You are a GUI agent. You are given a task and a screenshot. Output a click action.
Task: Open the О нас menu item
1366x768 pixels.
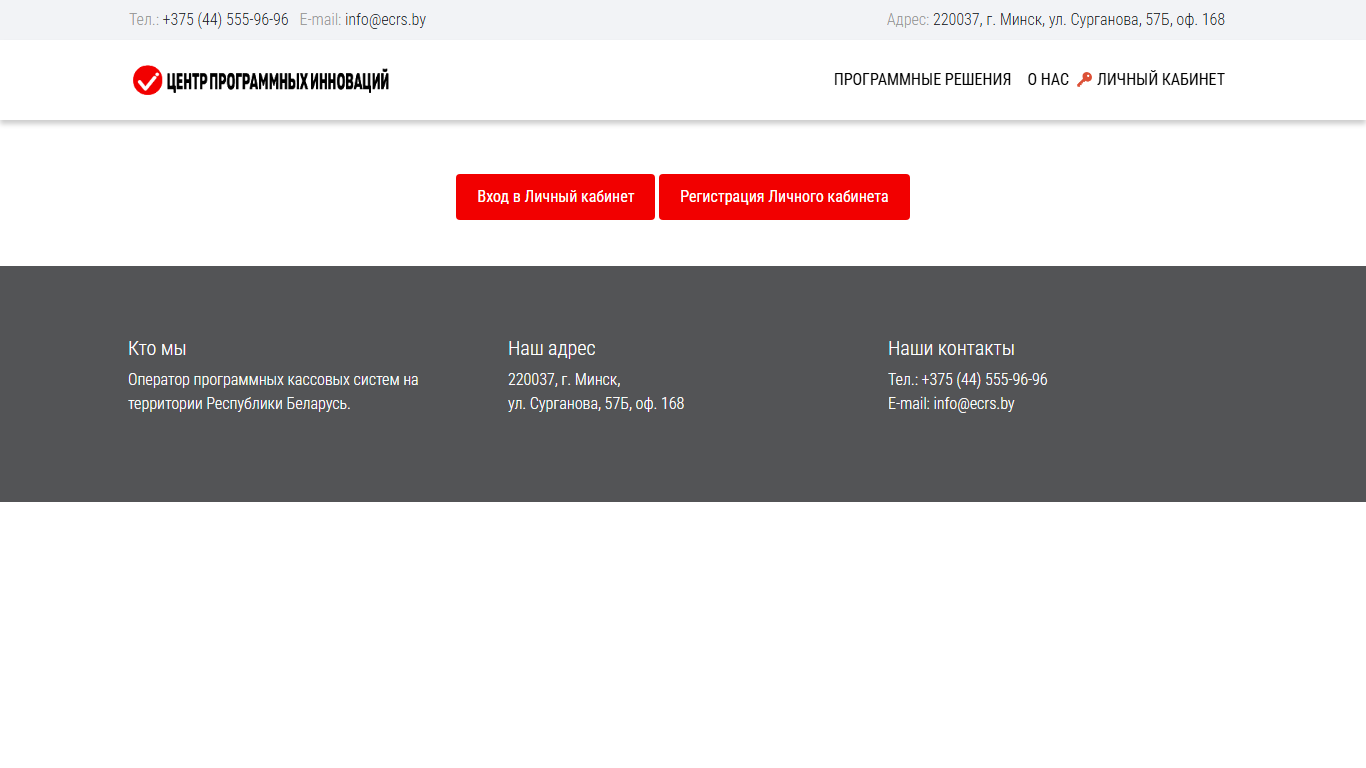pyautogui.click(x=1048, y=80)
